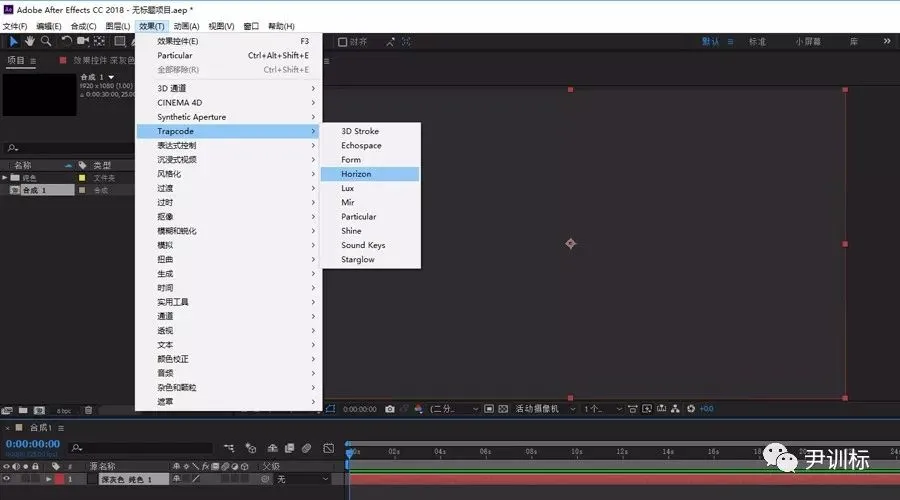Select the Selection arrow tool

click(13, 41)
